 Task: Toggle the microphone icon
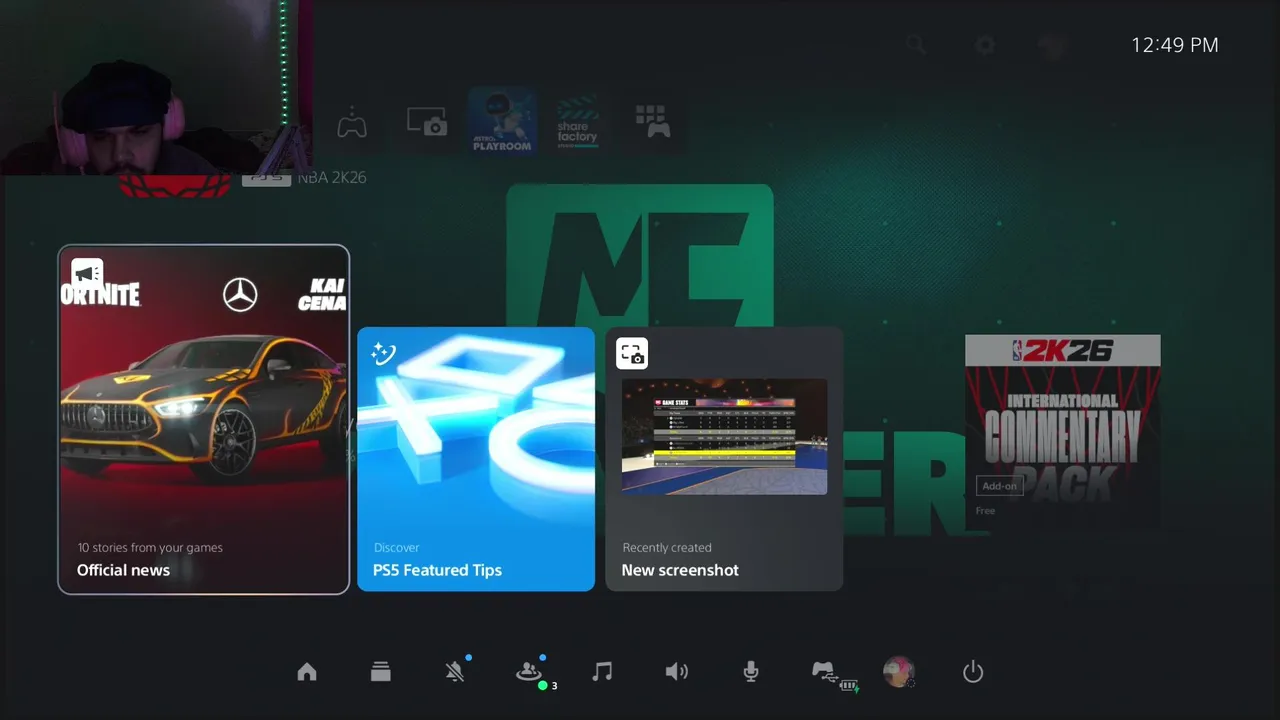tap(751, 672)
